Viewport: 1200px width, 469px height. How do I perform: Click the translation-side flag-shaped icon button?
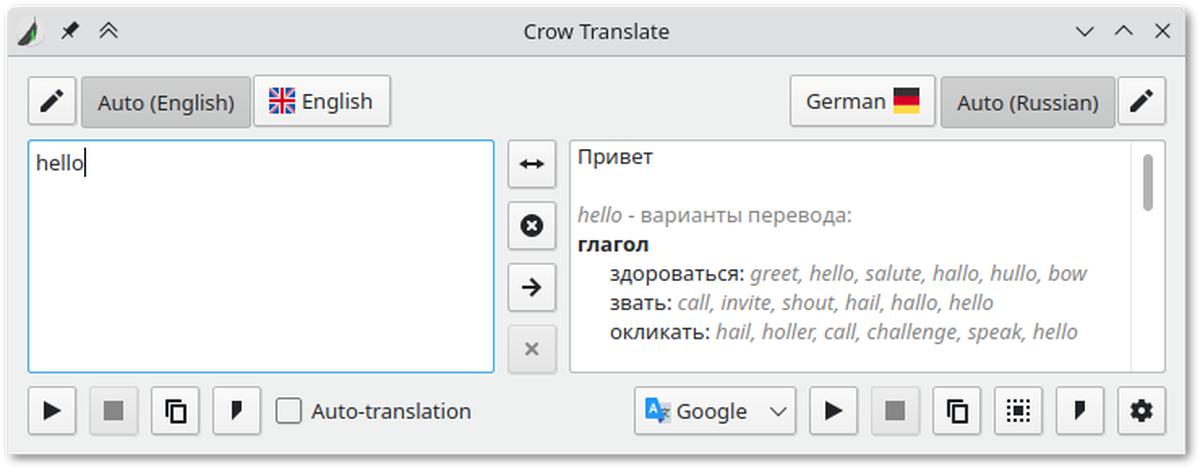click(x=1080, y=411)
